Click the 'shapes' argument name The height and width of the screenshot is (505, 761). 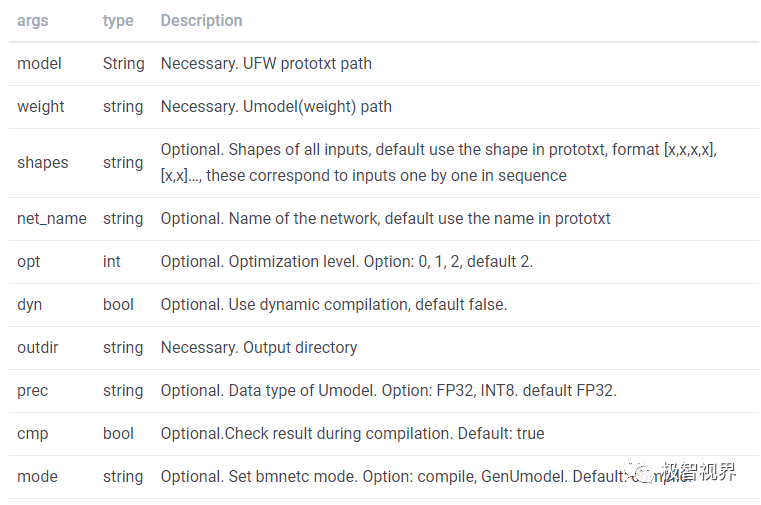[42, 162]
